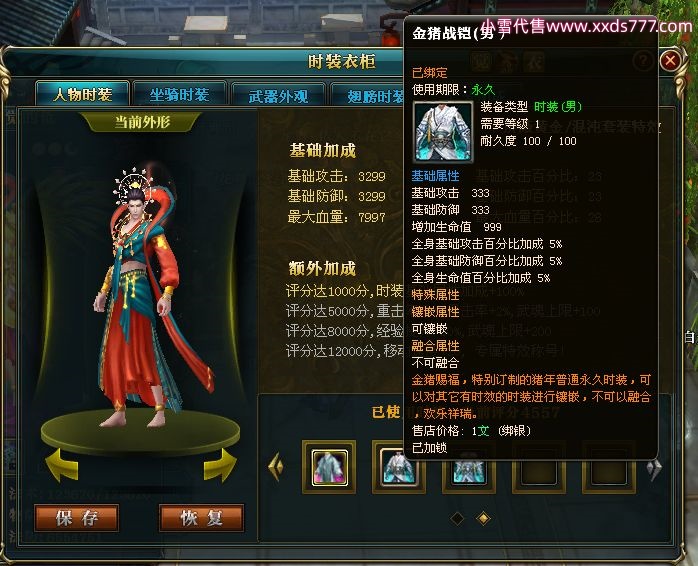This screenshot has height=566, width=698.
Task: Click the fourth empty outfit slot
Action: point(539,472)
